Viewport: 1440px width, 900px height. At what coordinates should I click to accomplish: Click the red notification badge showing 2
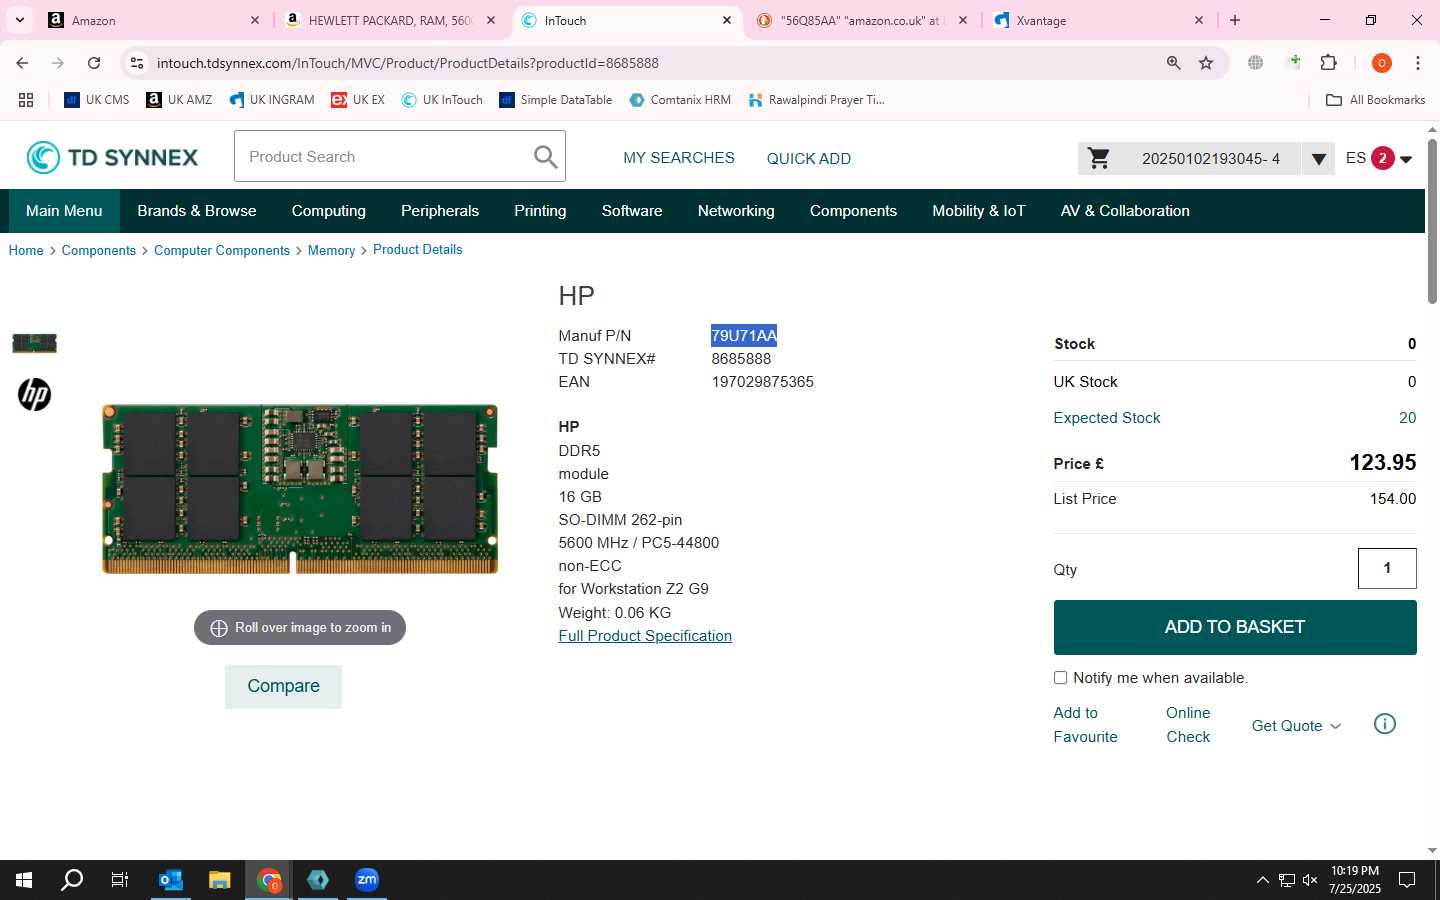[x=1382, y=158]
